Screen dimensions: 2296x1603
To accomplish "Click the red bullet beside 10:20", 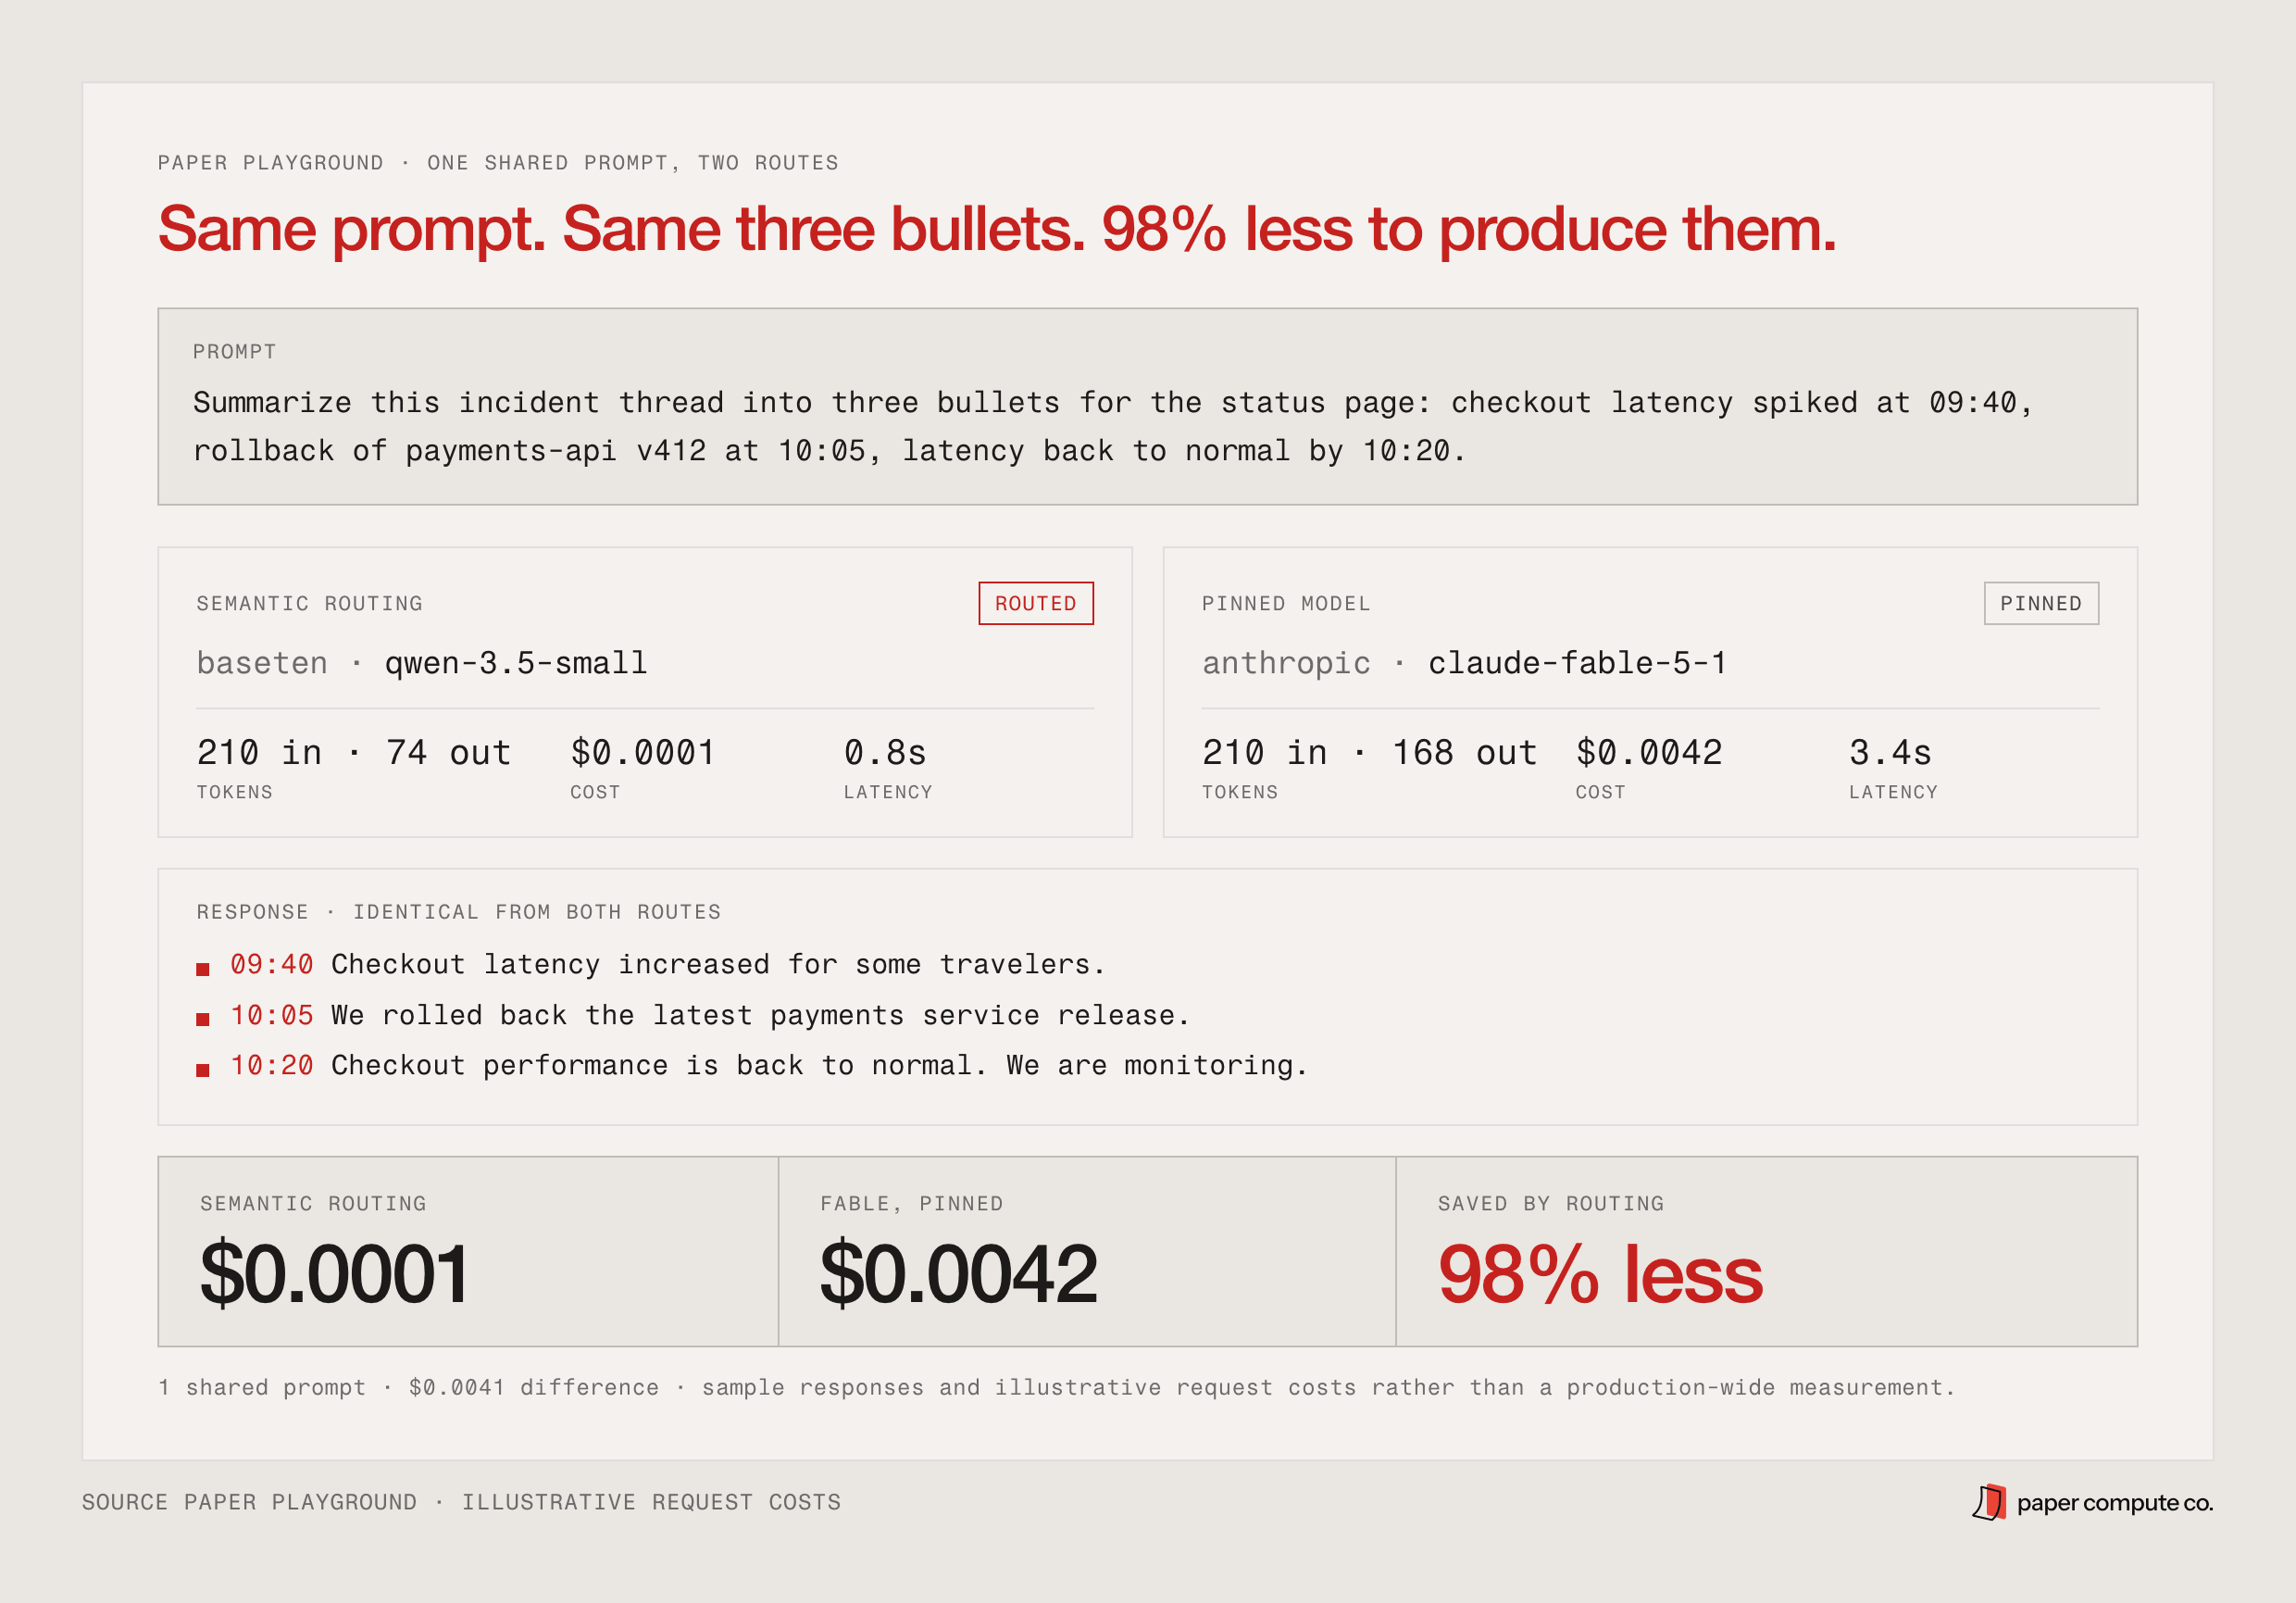I will pos(203,1069).
